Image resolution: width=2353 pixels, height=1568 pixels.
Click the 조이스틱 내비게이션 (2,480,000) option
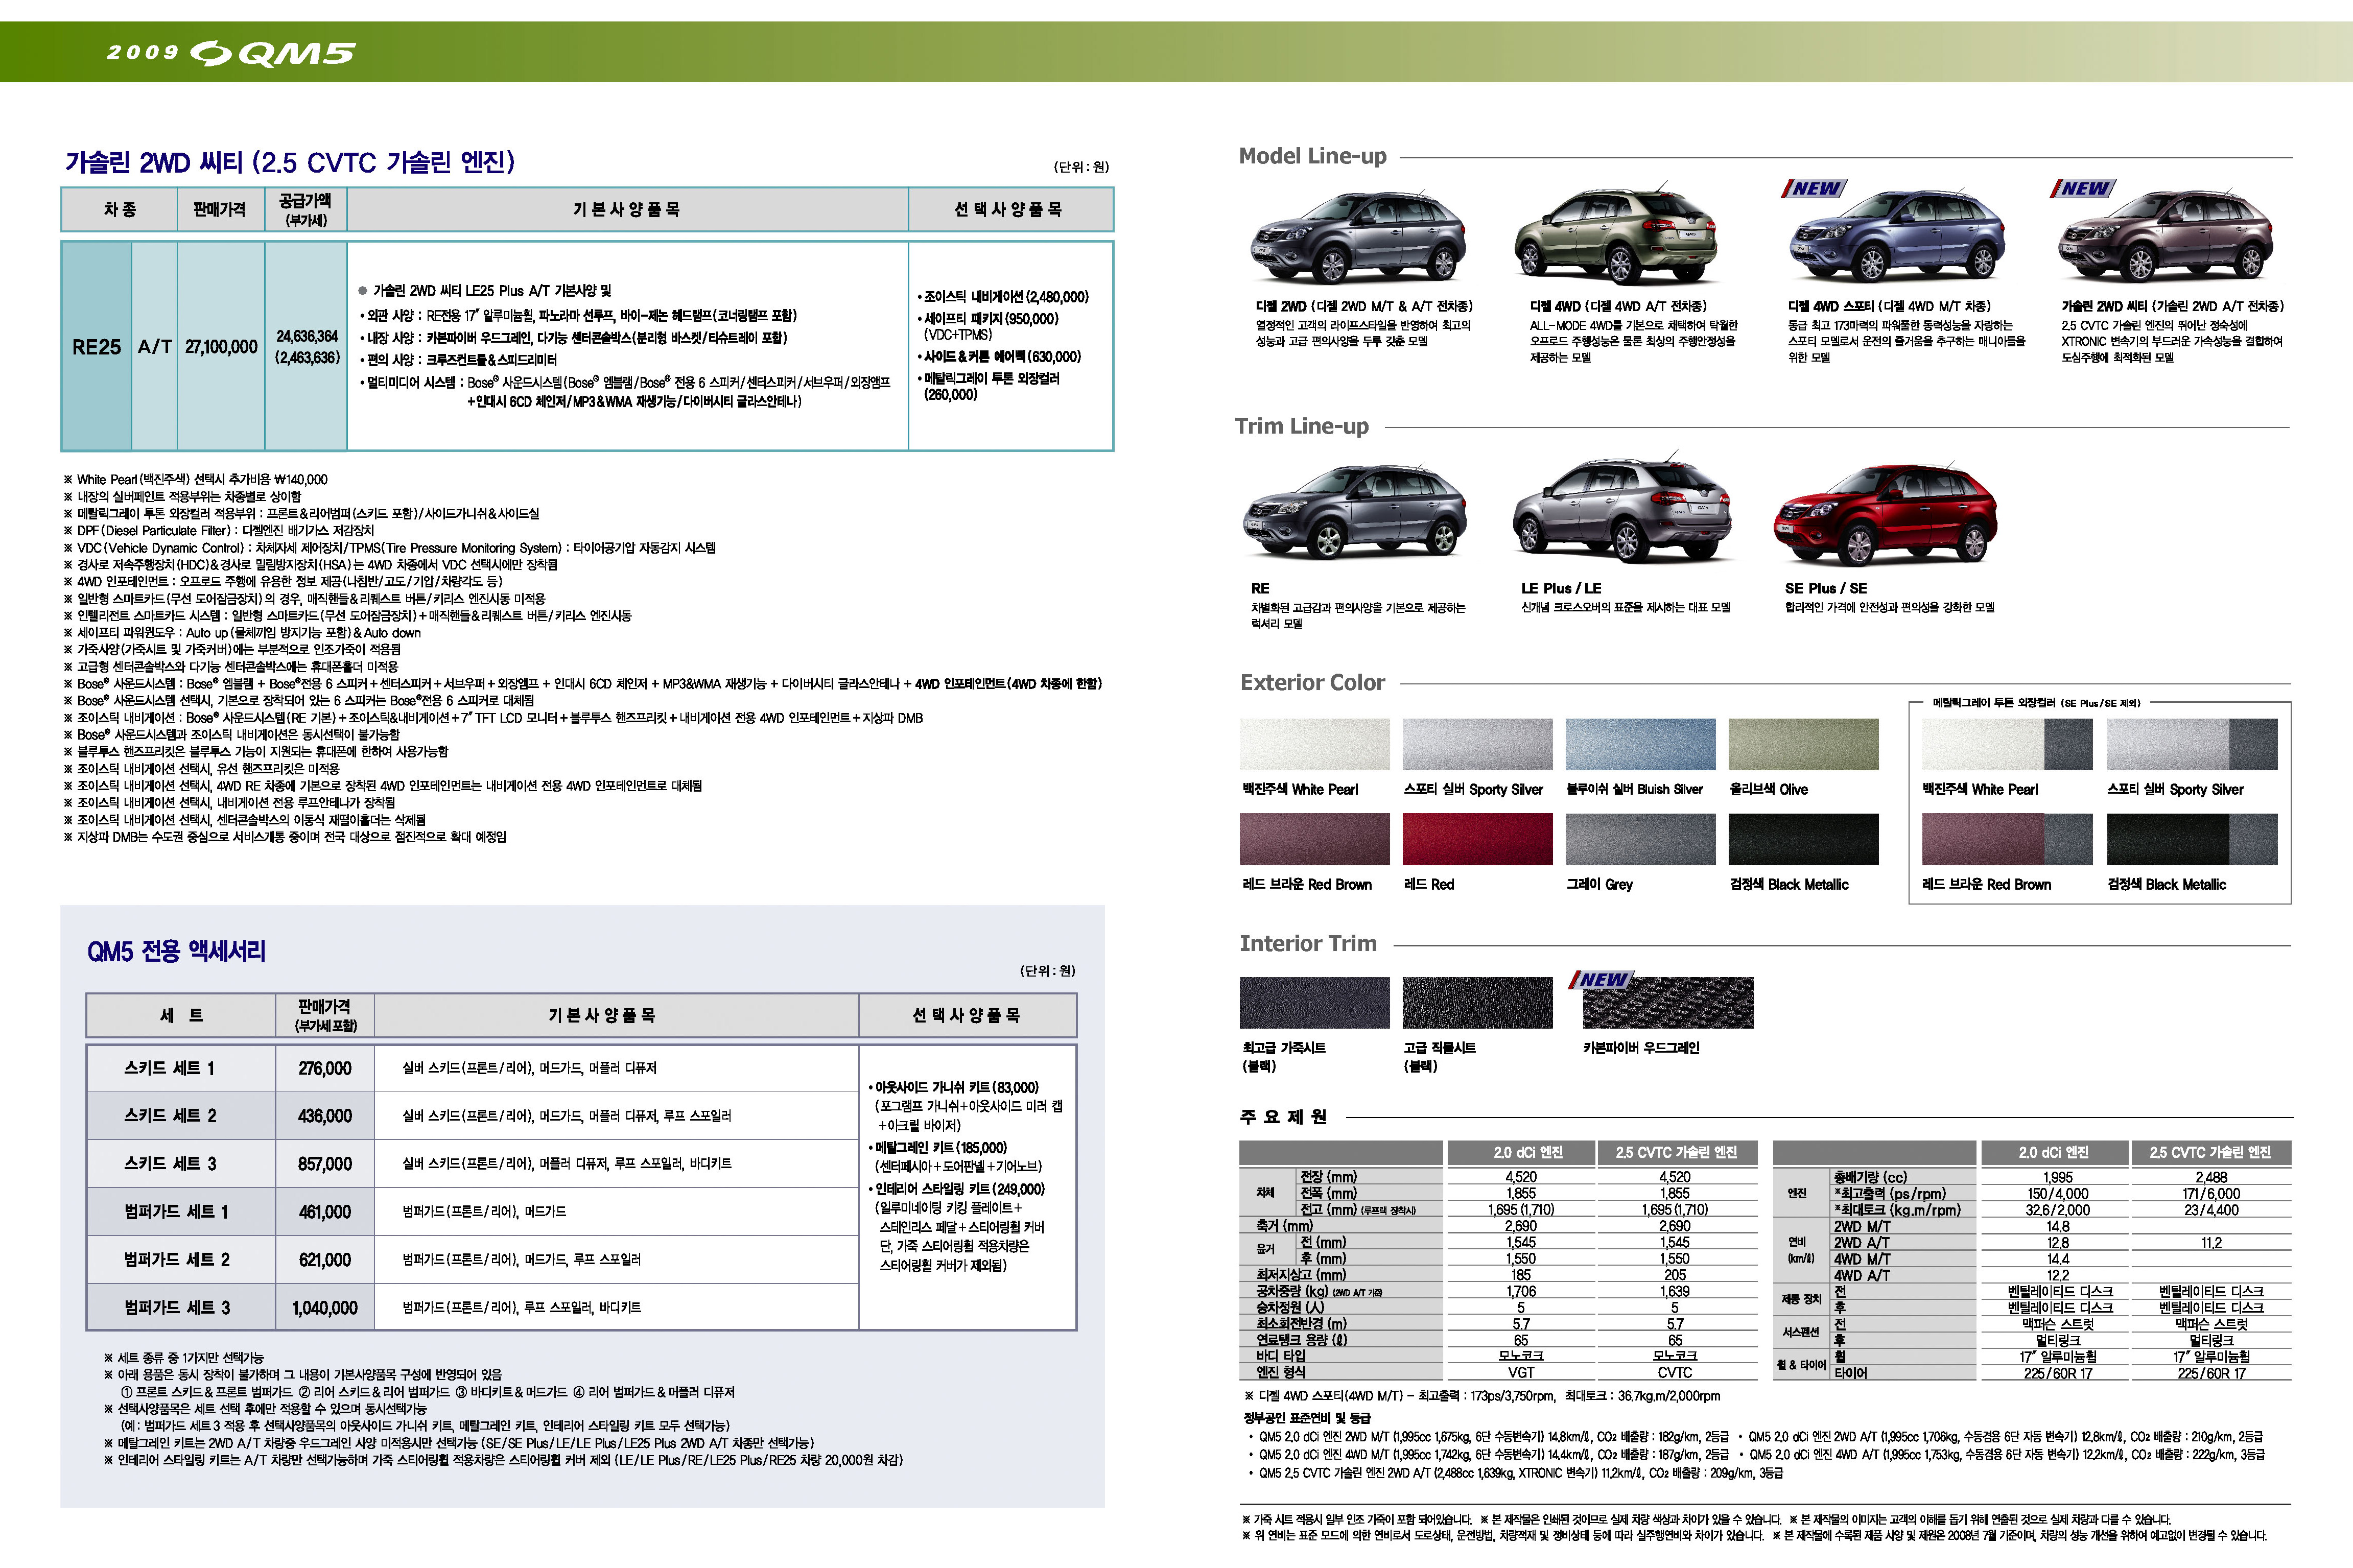(1003, 297)
